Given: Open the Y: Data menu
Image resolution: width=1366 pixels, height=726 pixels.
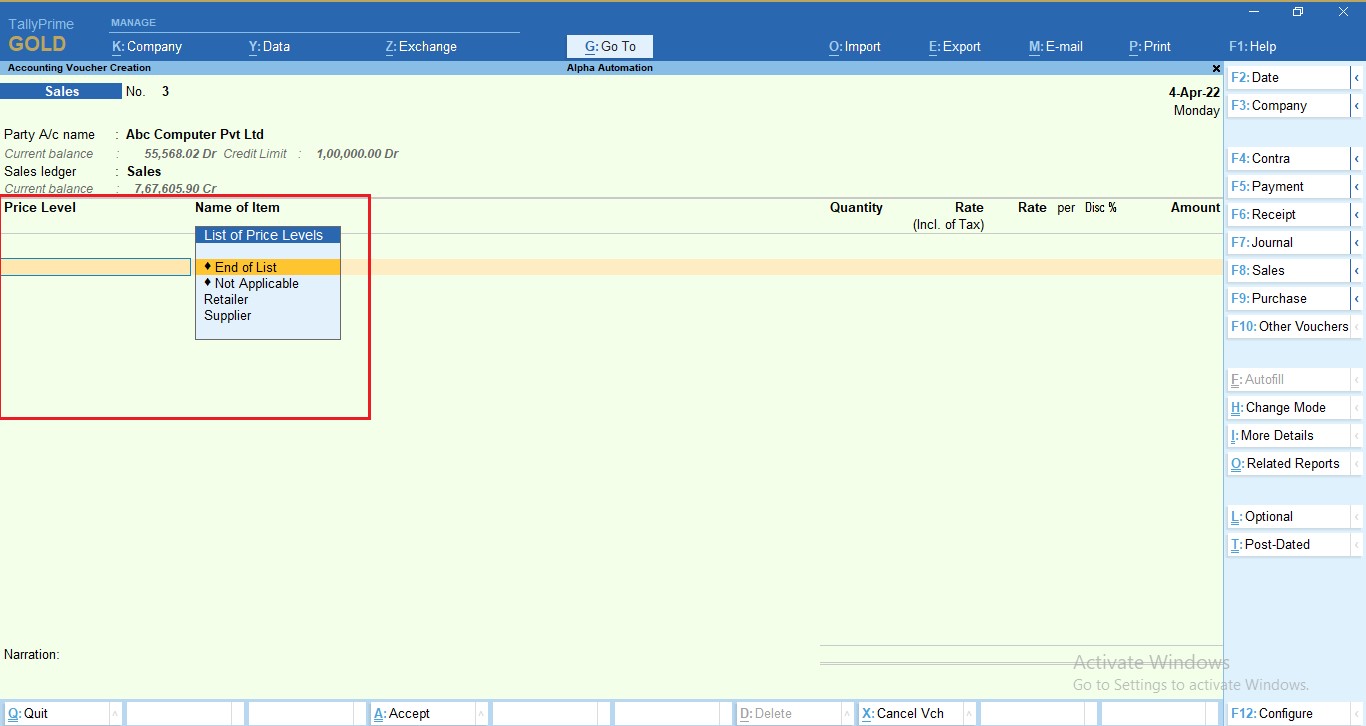Looking at the screenshot, I should 269,46.
